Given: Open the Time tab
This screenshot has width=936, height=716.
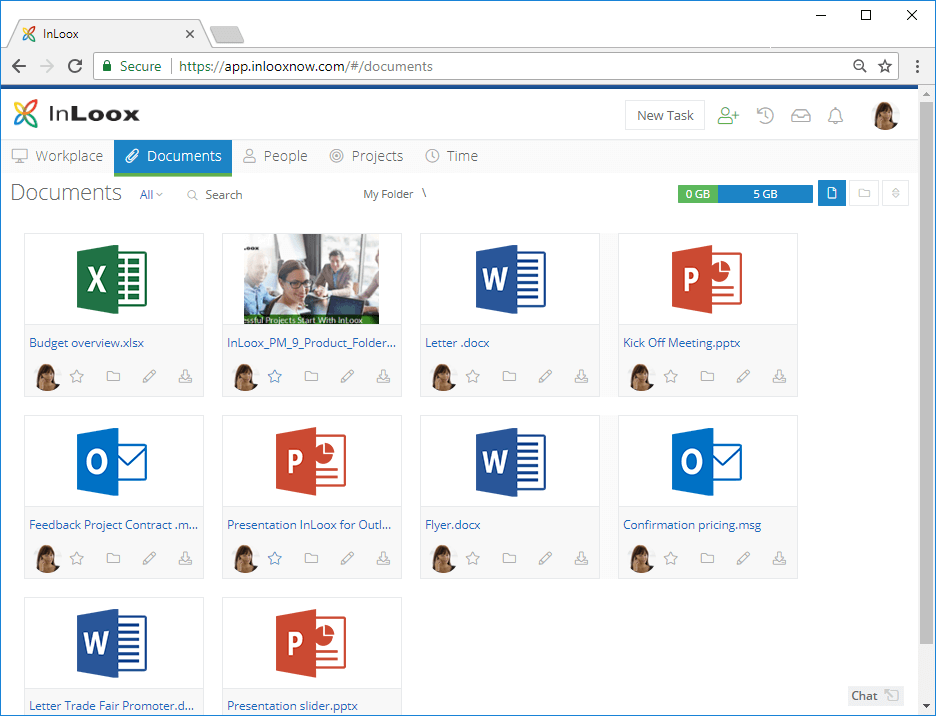Looking at the screenshot, I should point(451,156).
